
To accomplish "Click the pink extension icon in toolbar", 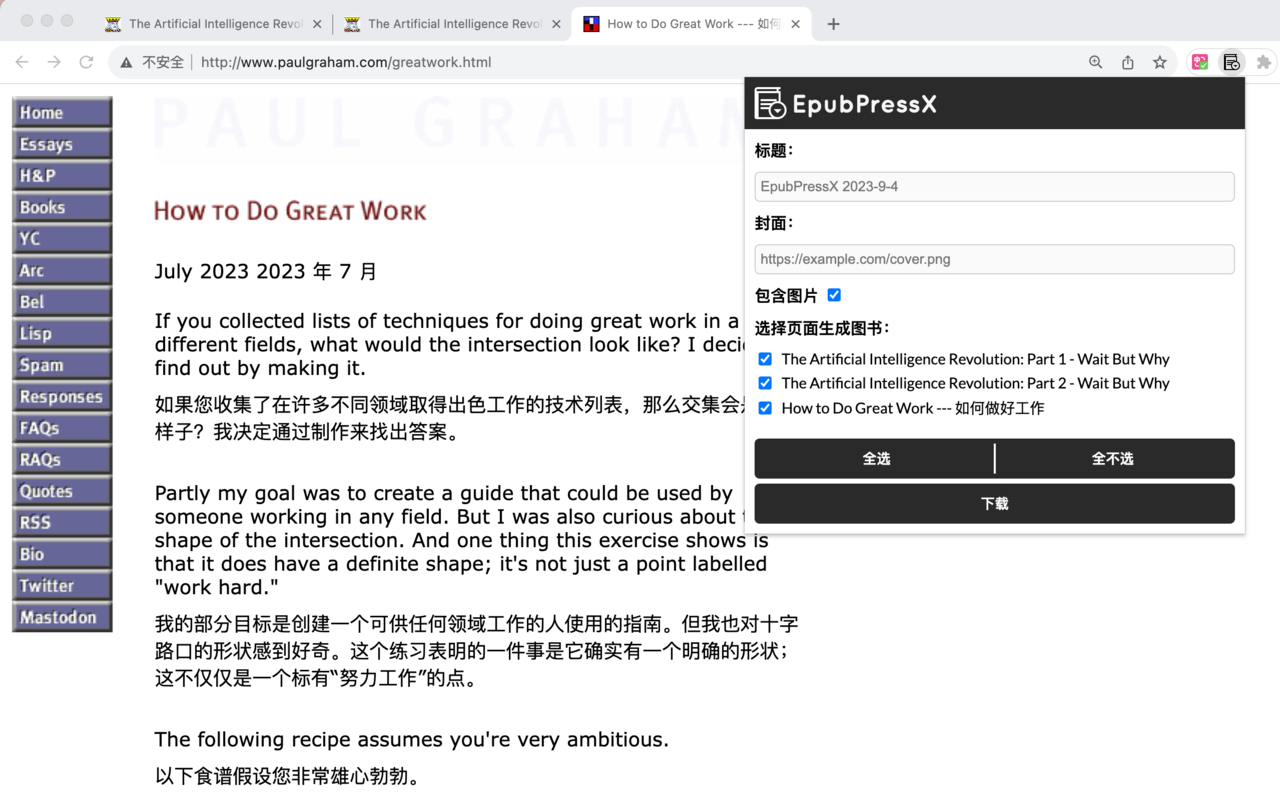I will [x=1199, y=61].
